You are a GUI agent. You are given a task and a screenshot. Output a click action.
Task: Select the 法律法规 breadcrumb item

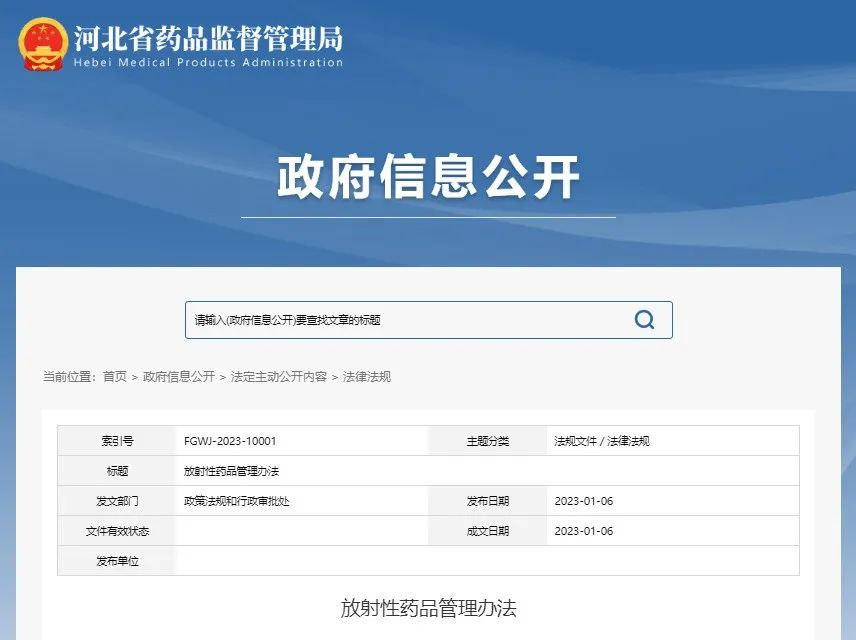click(x=367, y=377)
